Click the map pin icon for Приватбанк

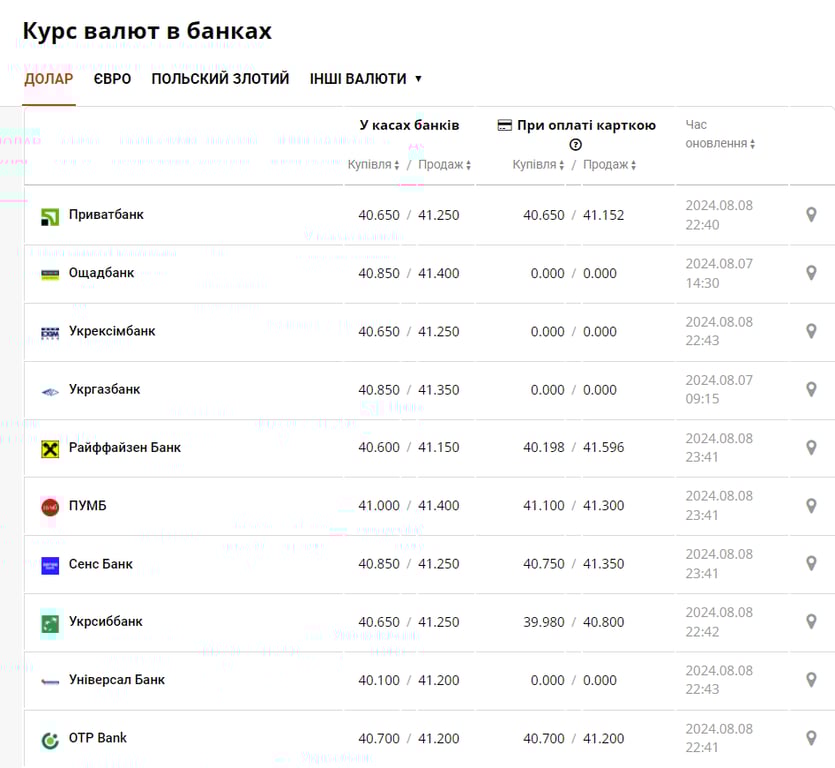click(811, 215)
